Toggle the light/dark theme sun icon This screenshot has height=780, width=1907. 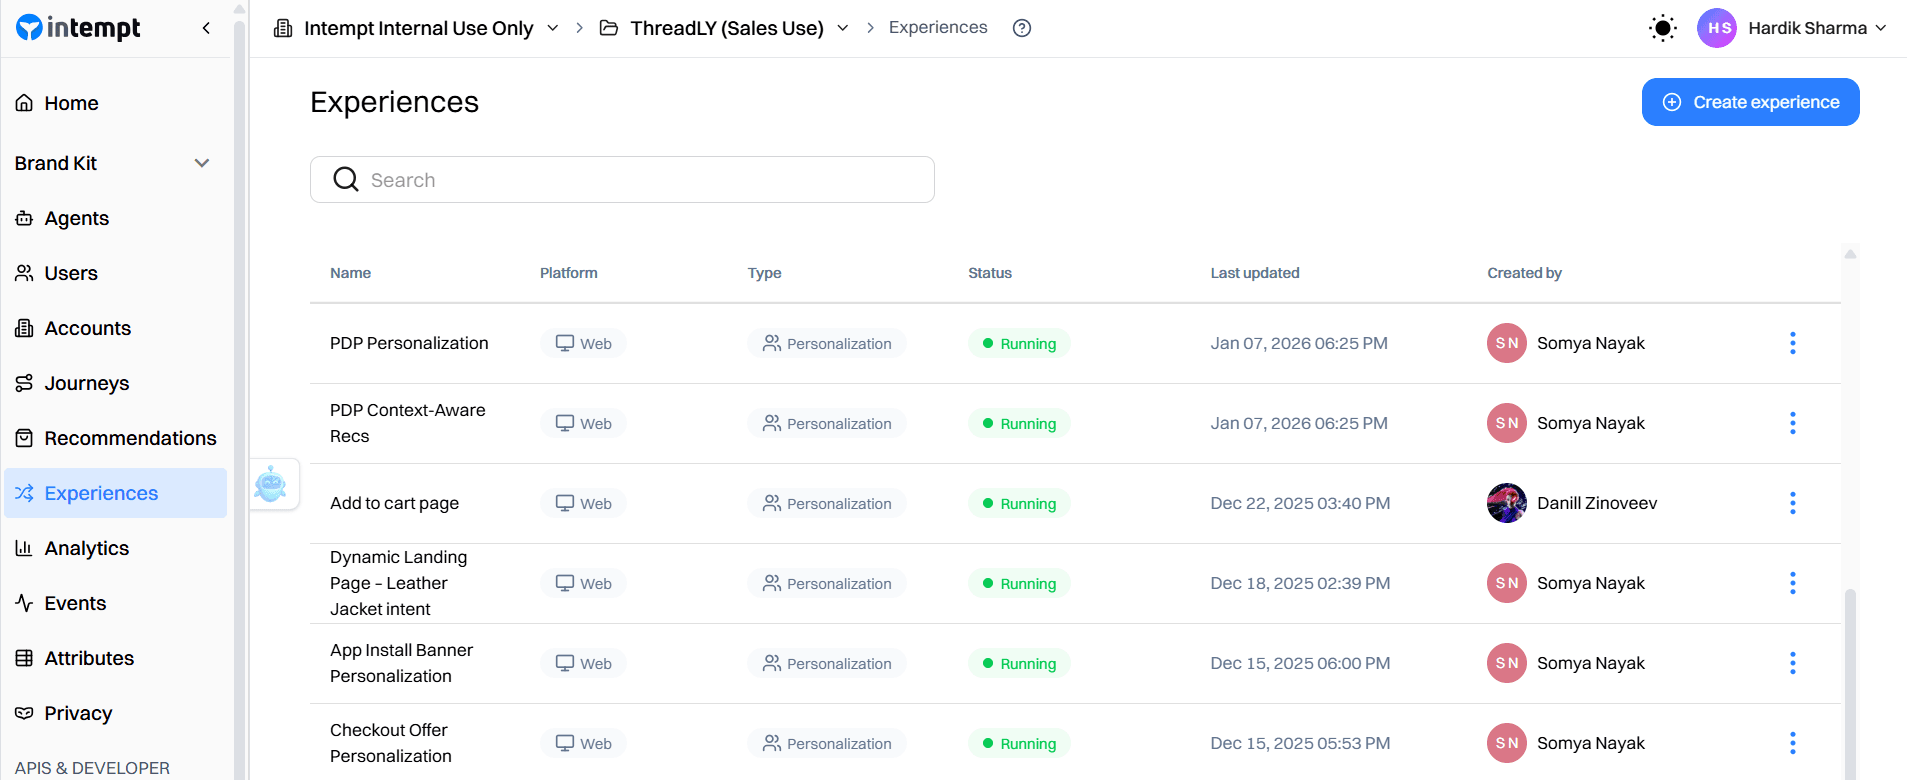[1662, 28]
